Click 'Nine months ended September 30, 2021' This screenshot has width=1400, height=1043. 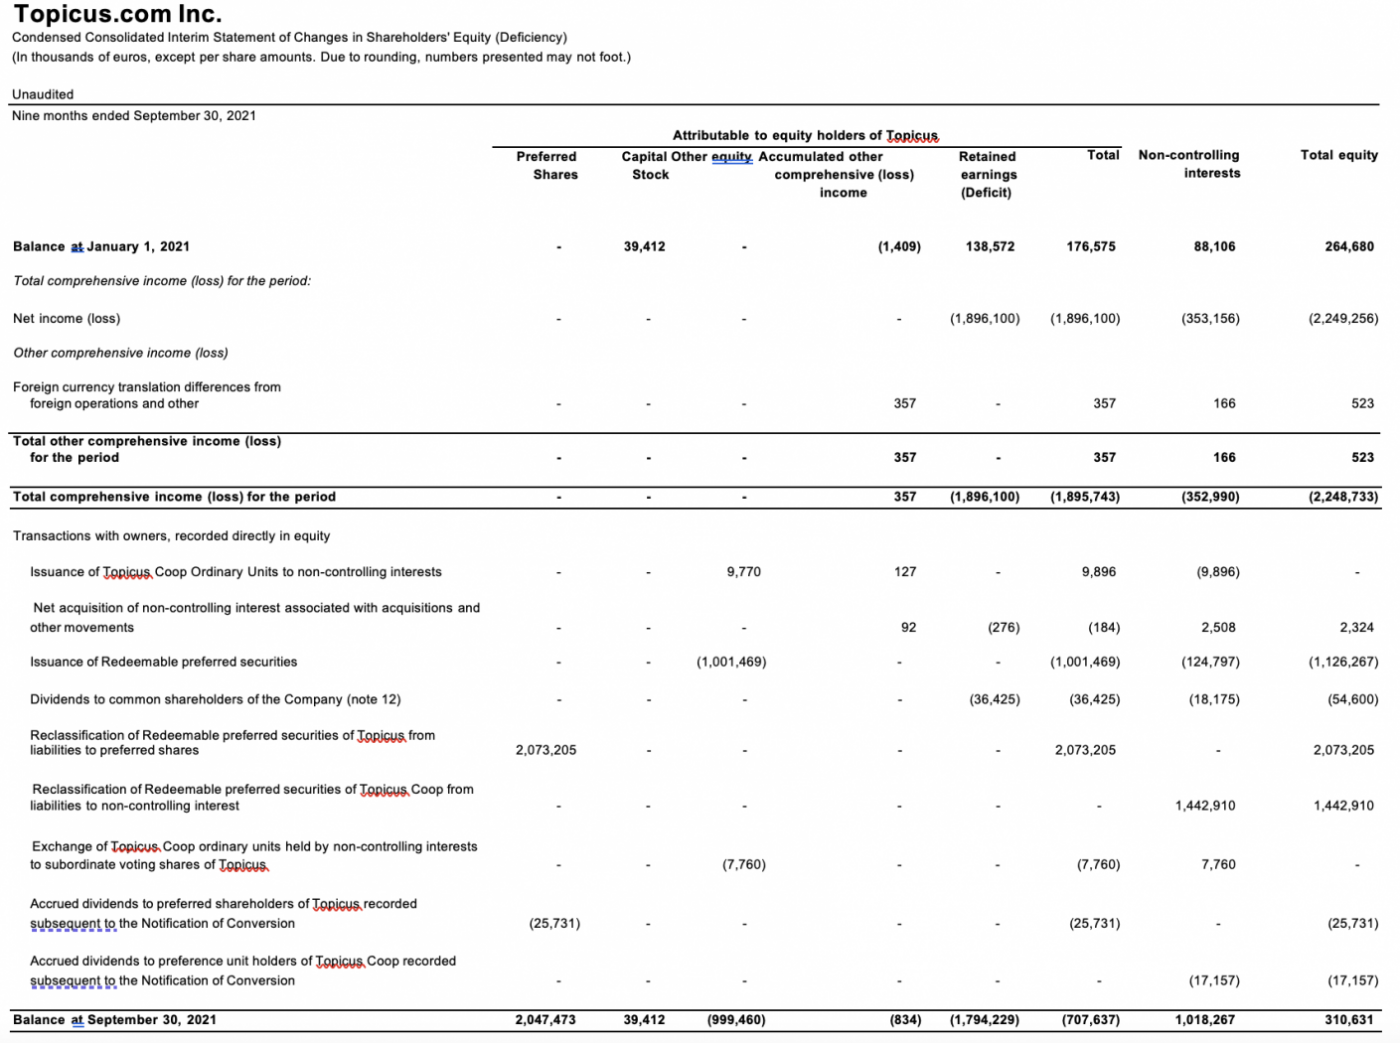coord(134,116)
